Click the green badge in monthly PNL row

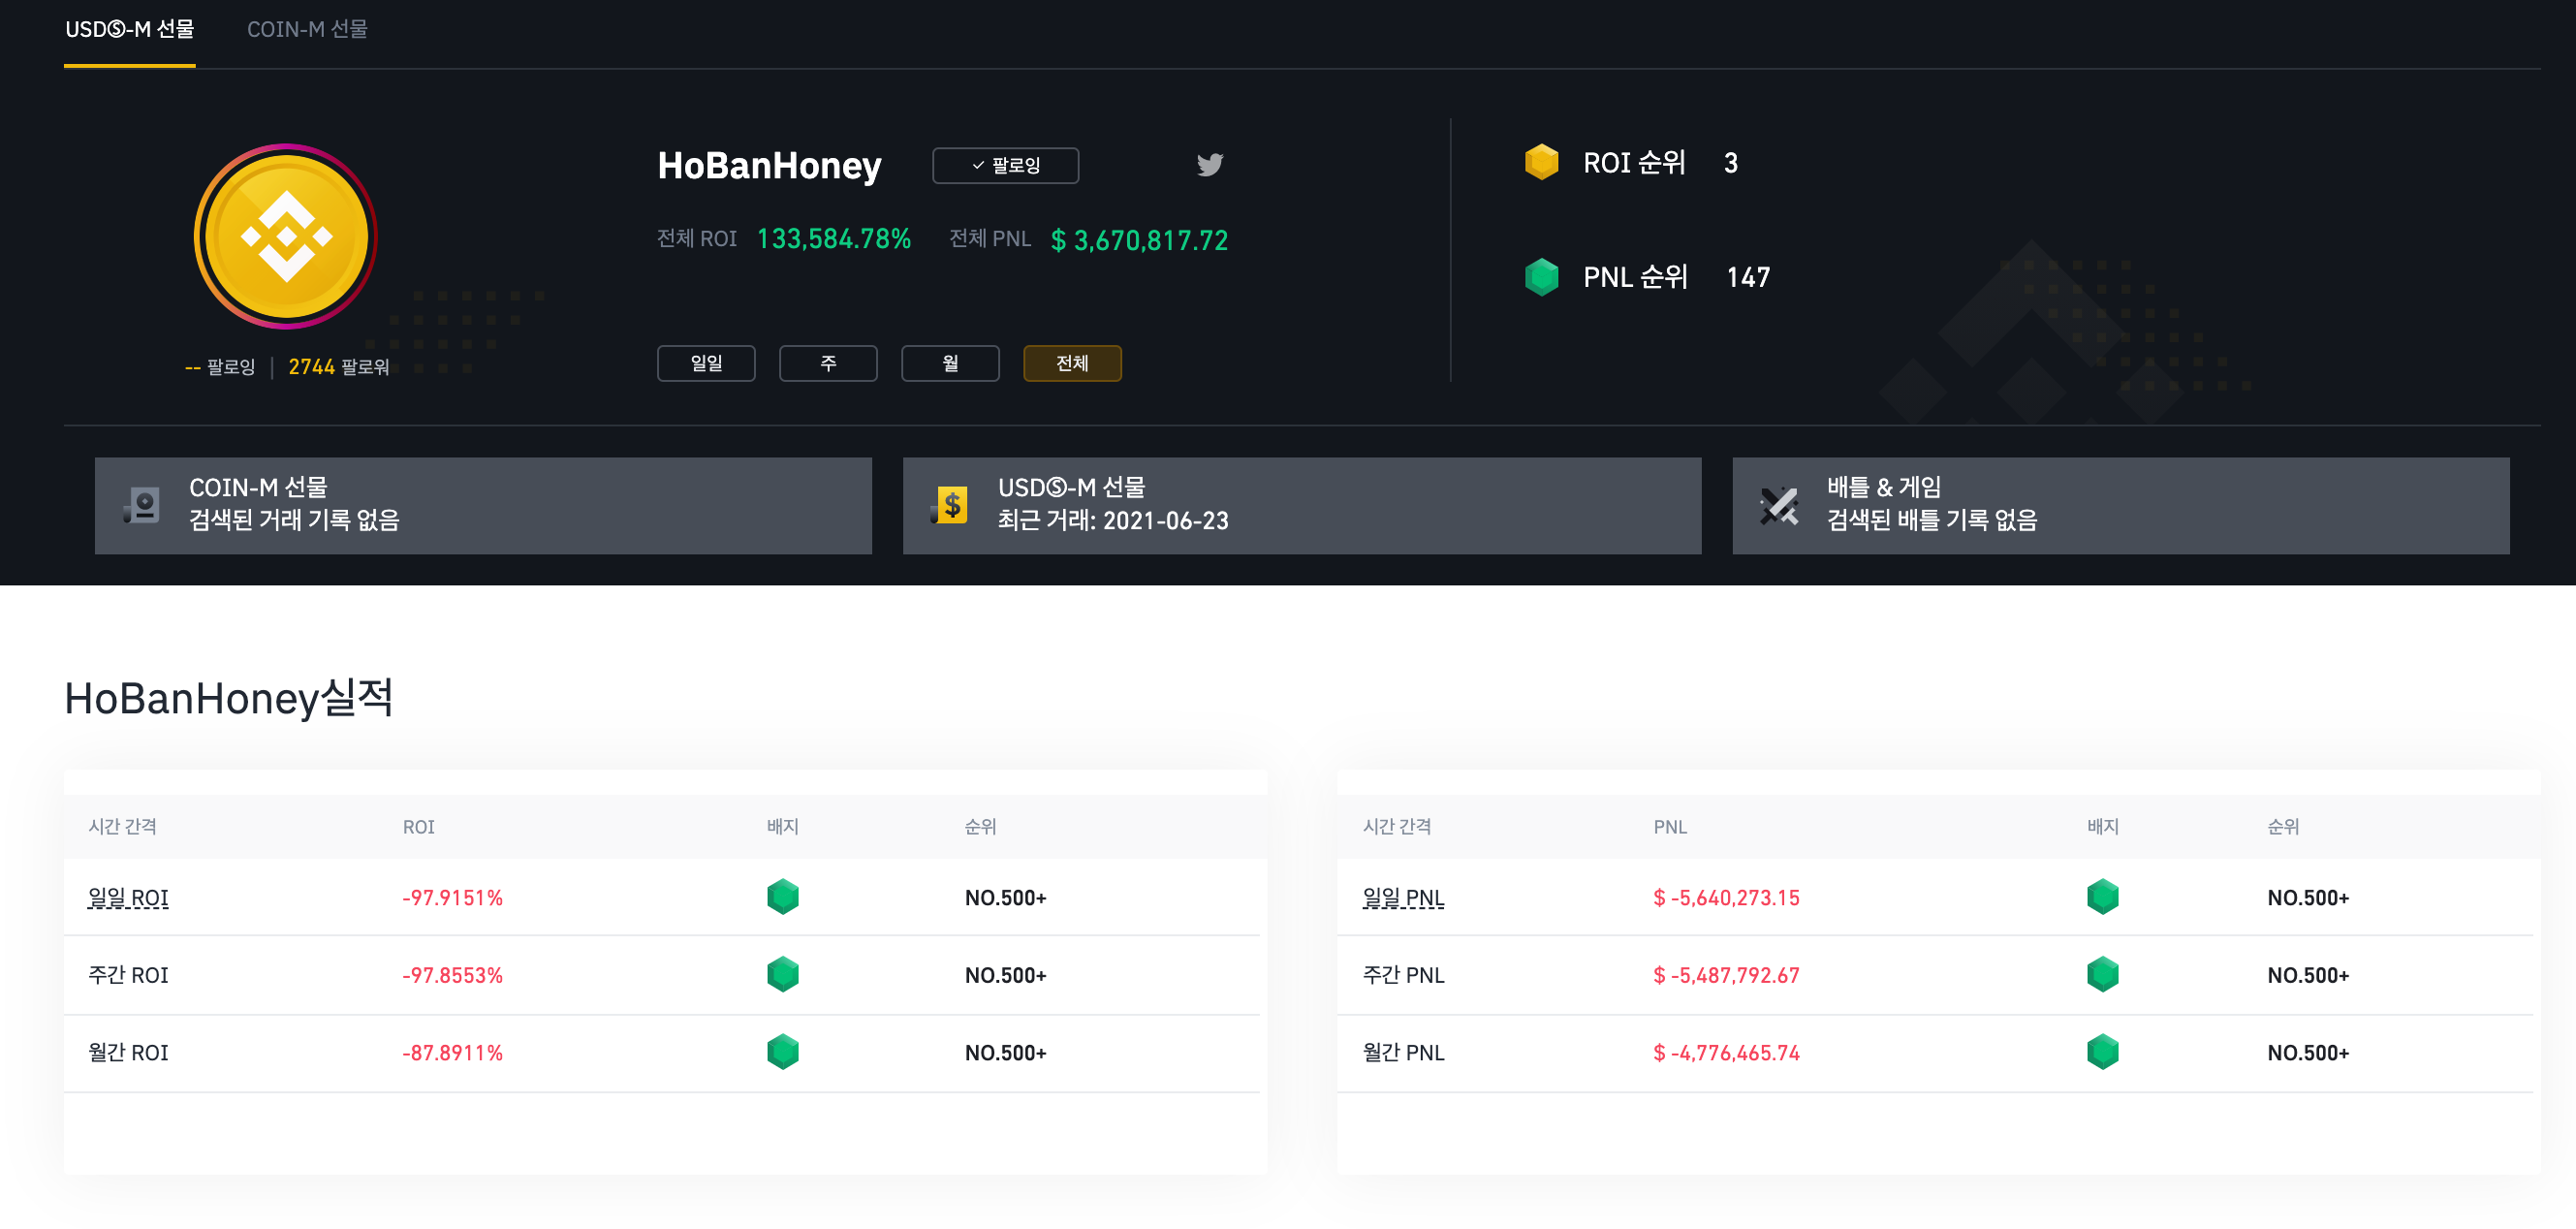tap(2102, 1052)
